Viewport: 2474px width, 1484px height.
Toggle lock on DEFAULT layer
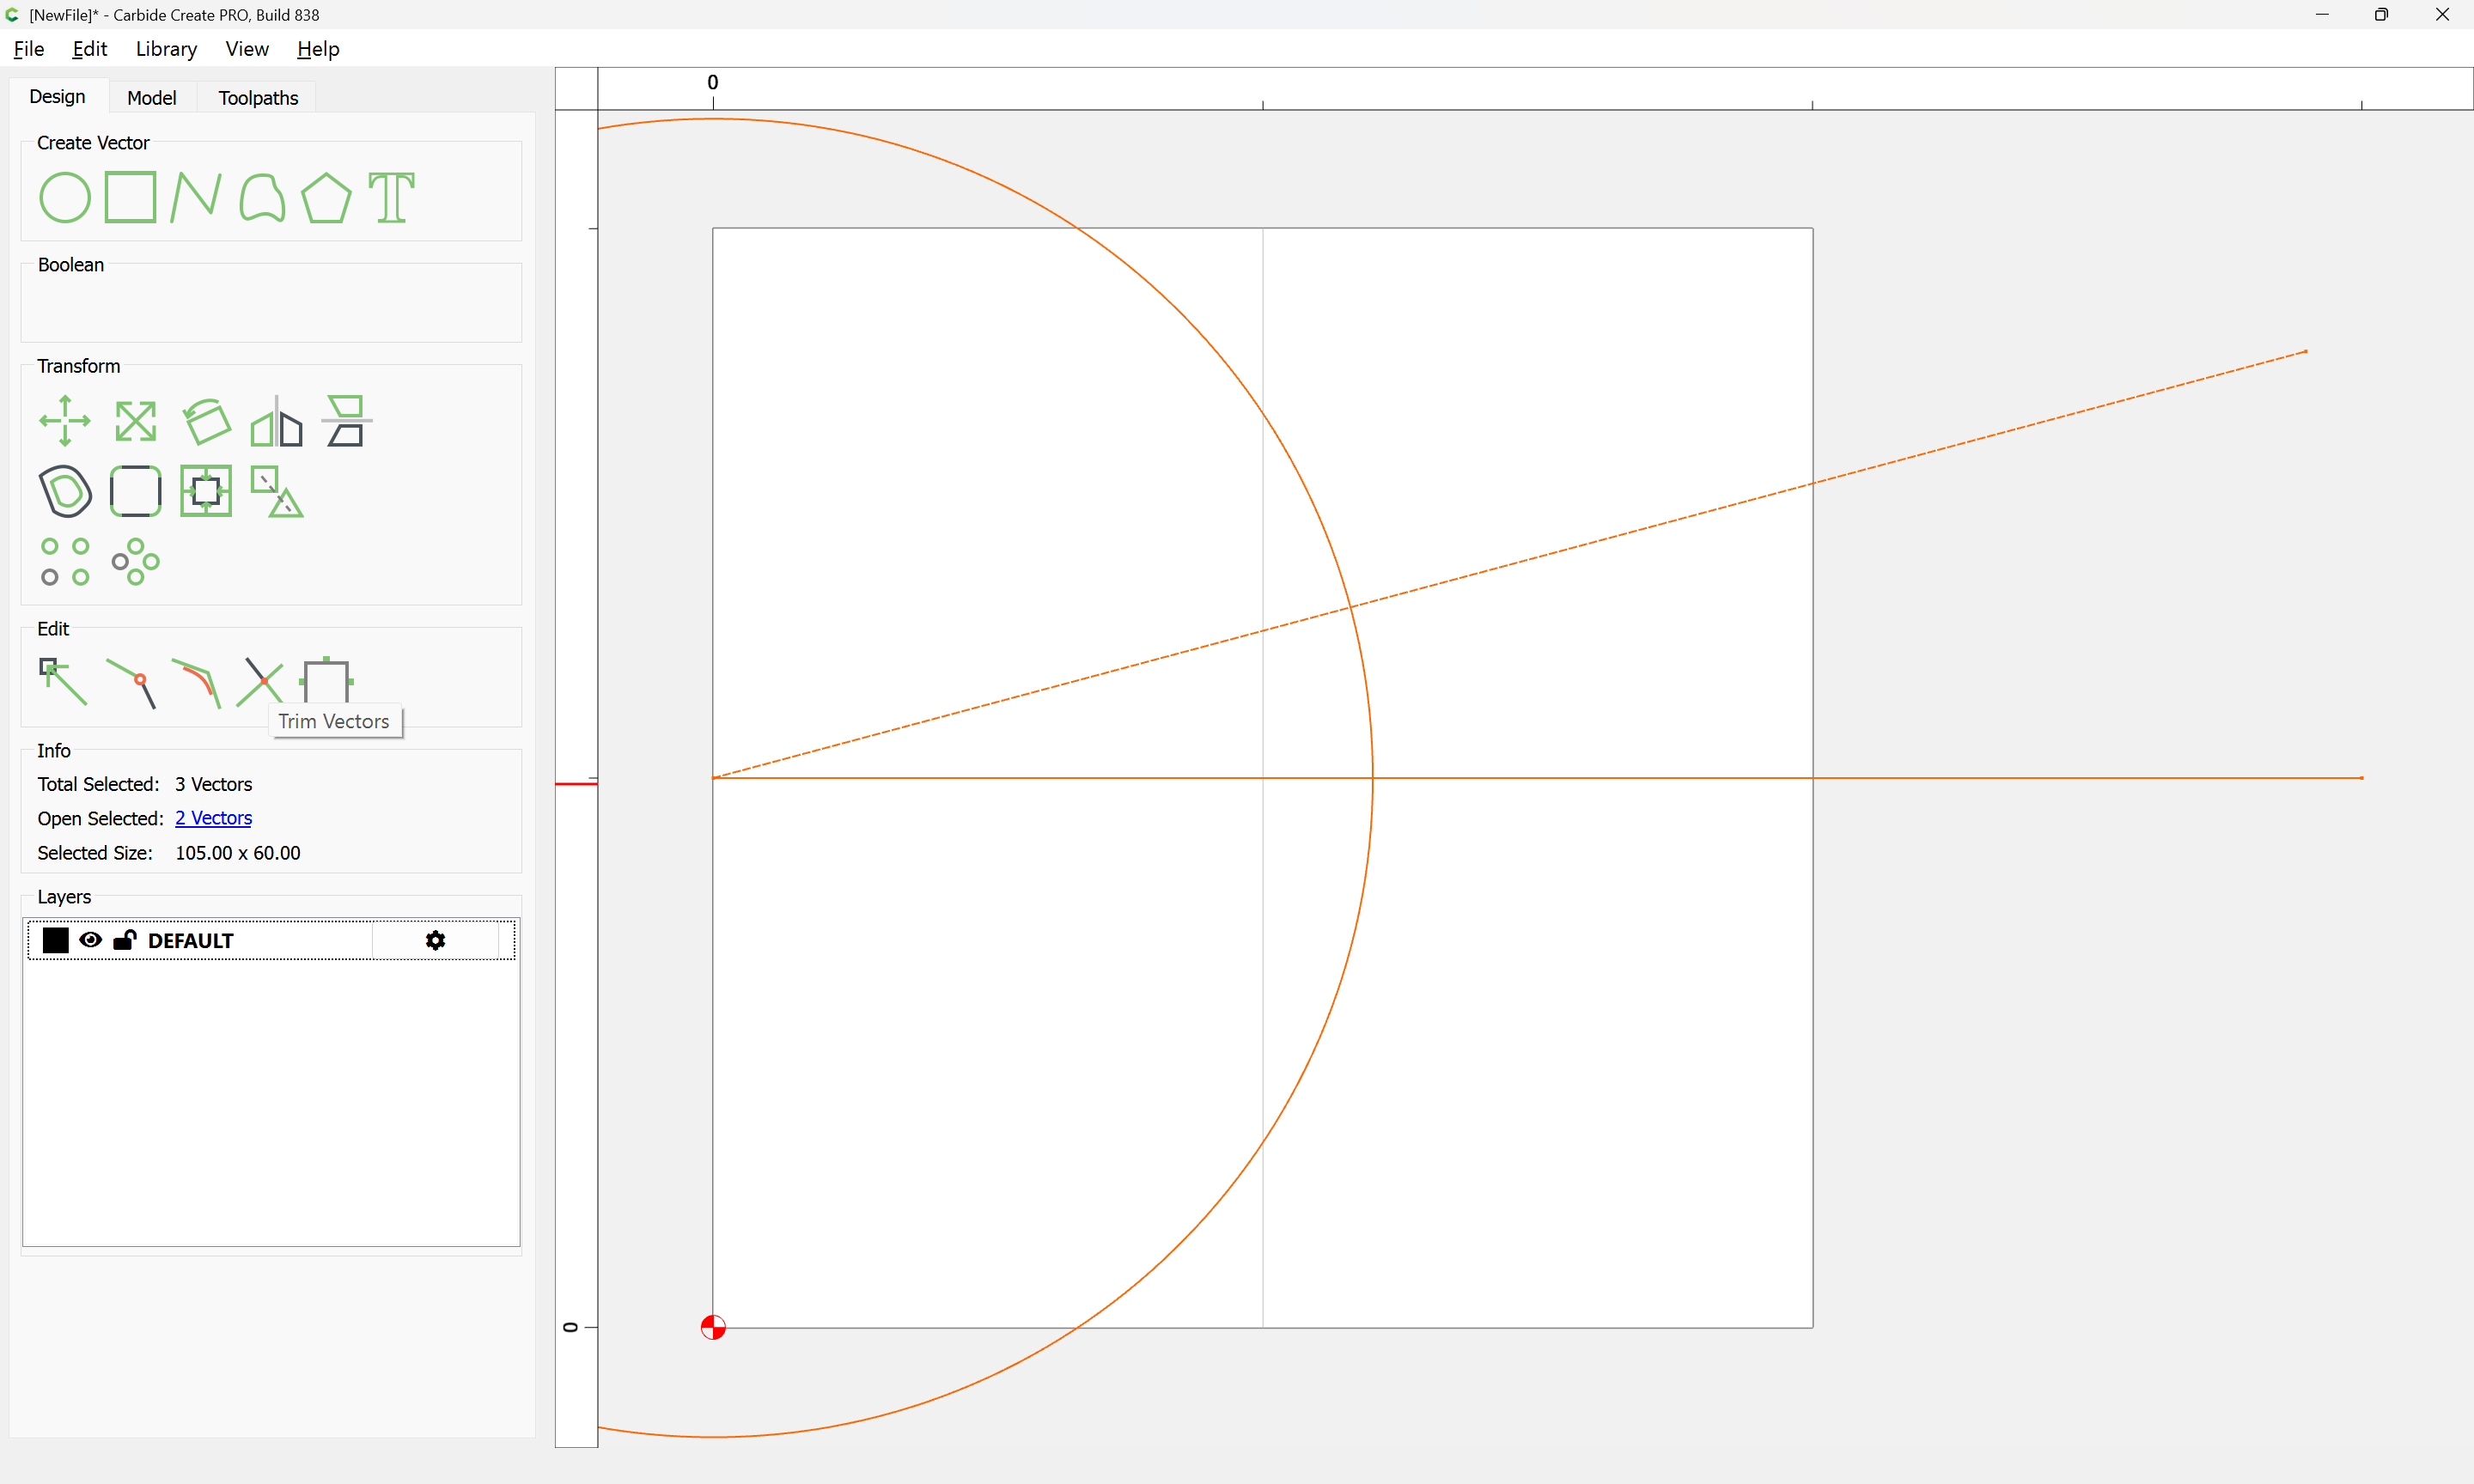click(125, 940)
